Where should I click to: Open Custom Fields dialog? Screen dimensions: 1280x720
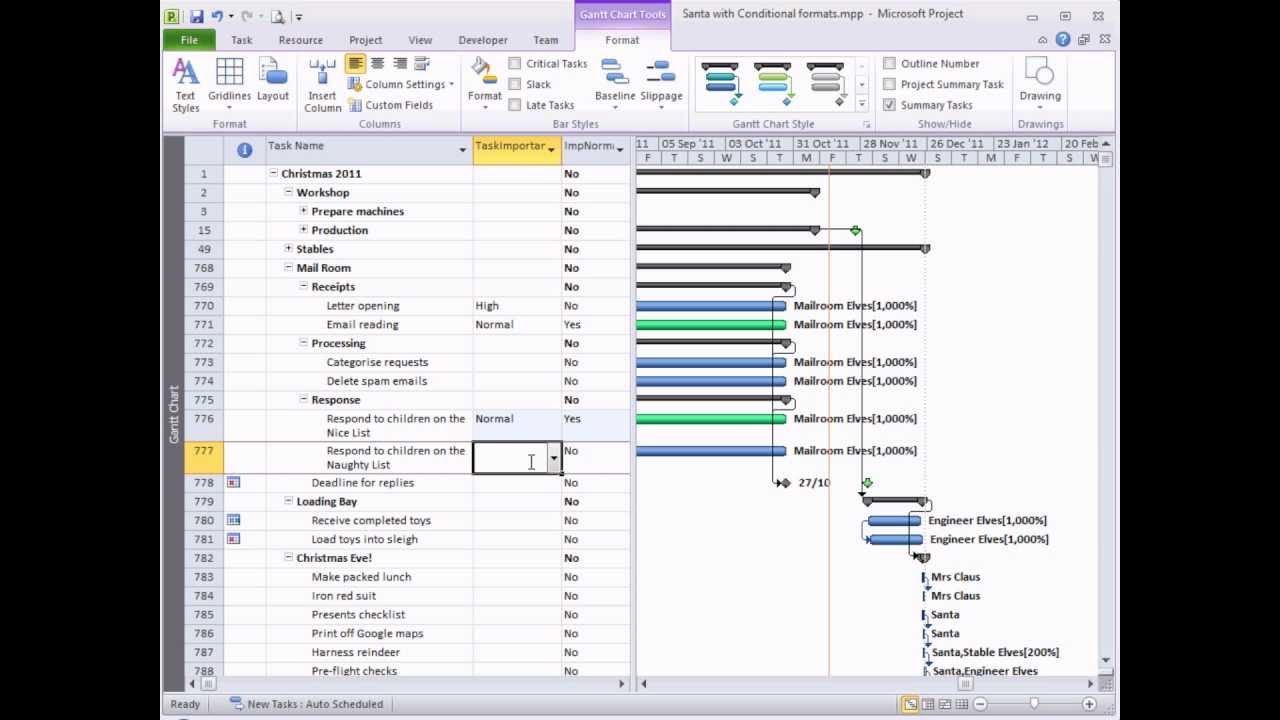tap(390, 105)
